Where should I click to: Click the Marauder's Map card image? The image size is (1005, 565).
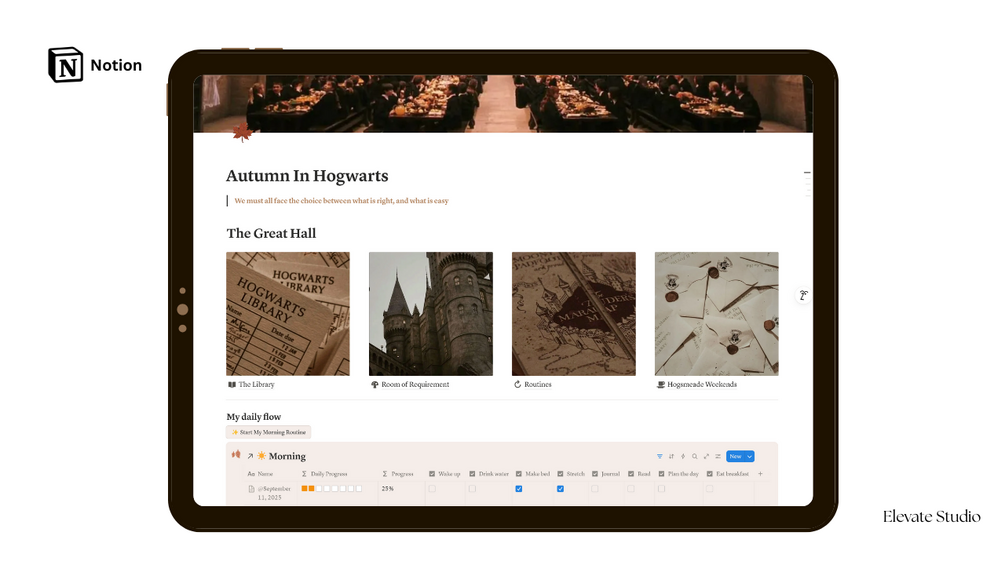(574, 313)
